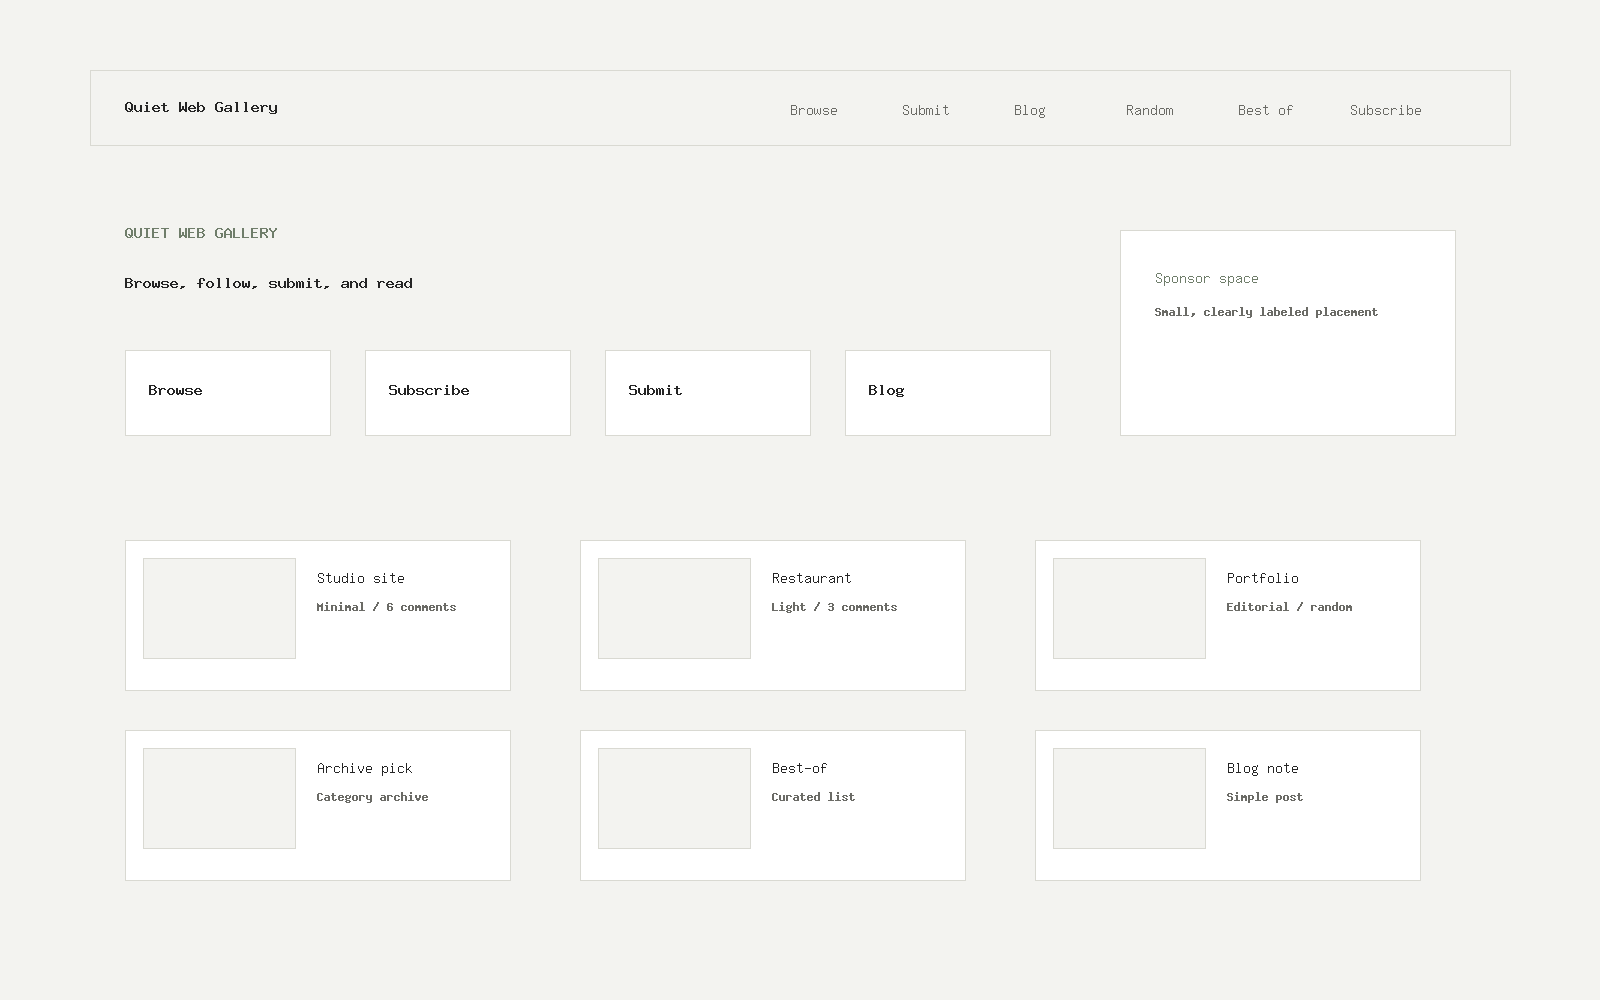The height and width of the screenshot is (1000, 1600).
Task: Click the Blog note title
Action: [1263, 768]
